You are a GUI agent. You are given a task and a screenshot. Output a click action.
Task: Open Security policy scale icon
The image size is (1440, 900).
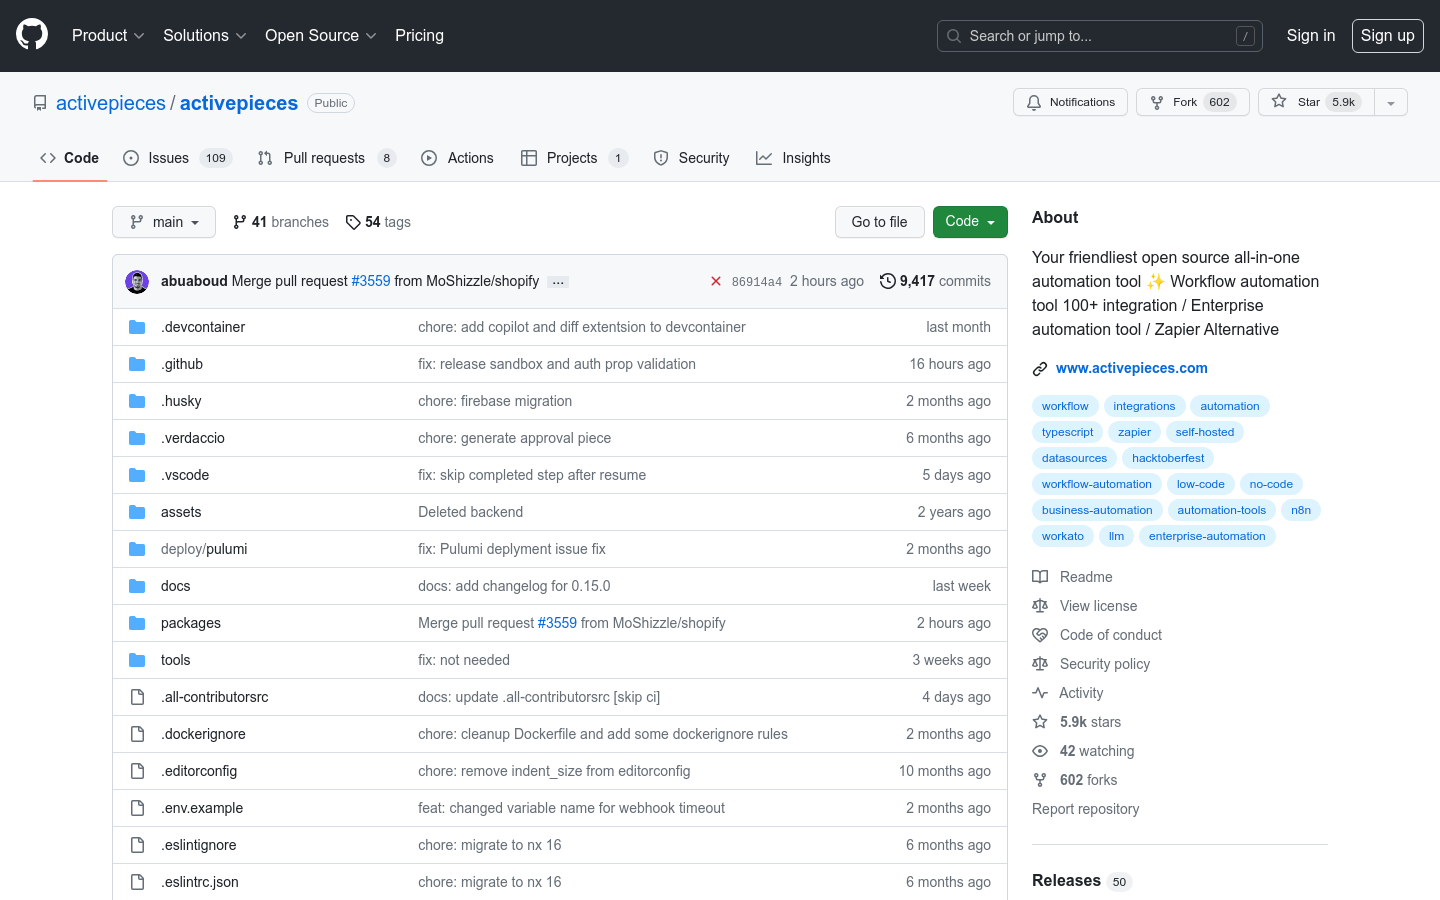pyautogui.click(x=1040, y=664)
